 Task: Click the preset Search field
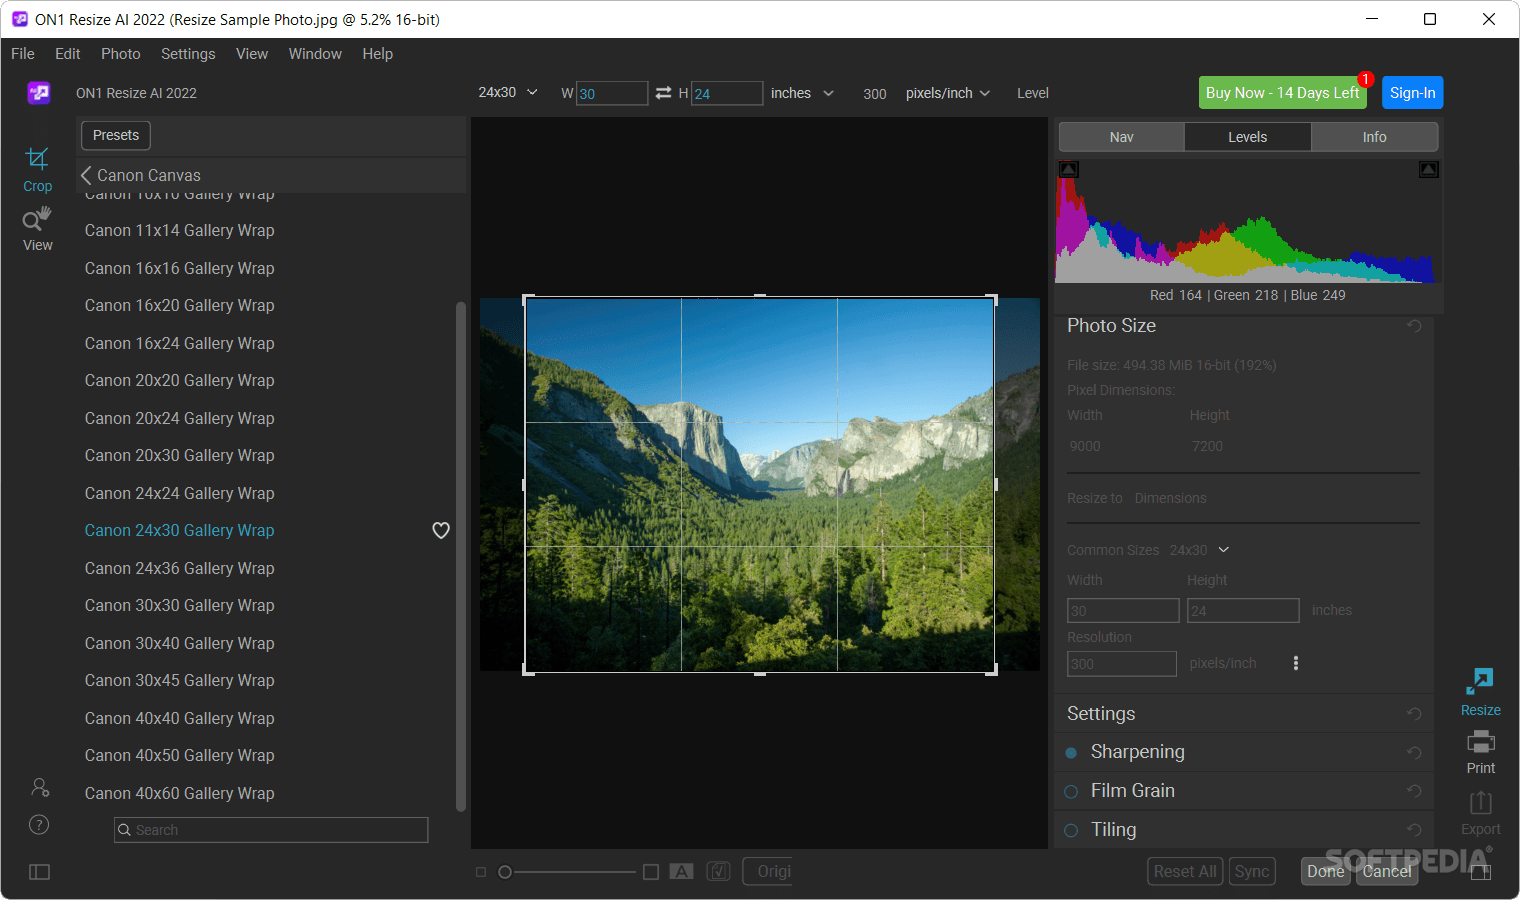click(x=271, y=830)
